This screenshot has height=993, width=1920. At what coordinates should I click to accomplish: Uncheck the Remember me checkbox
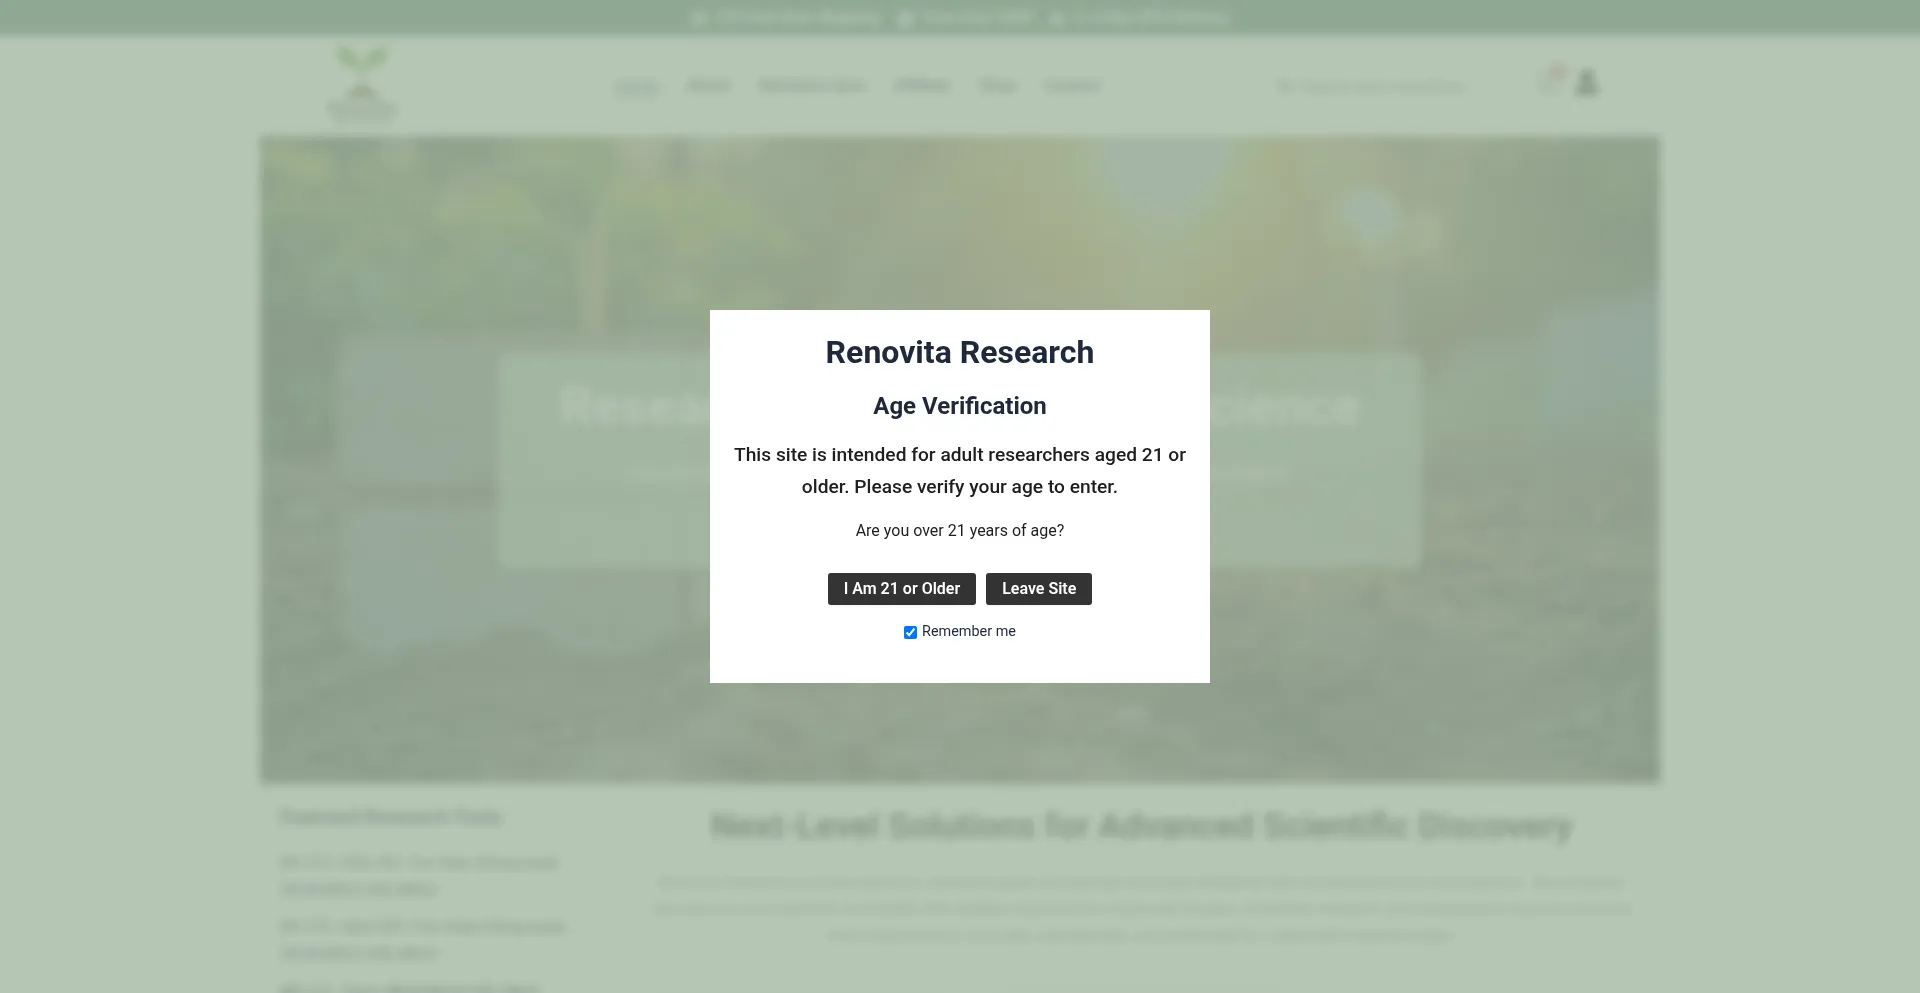coord(910,632)
